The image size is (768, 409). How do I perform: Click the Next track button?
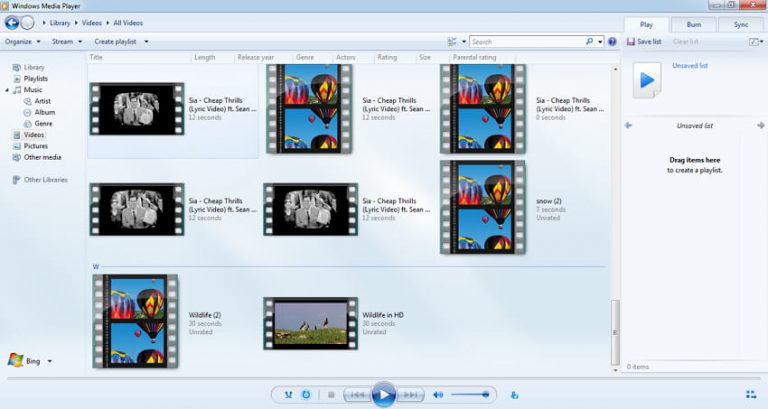click(410, 395)
